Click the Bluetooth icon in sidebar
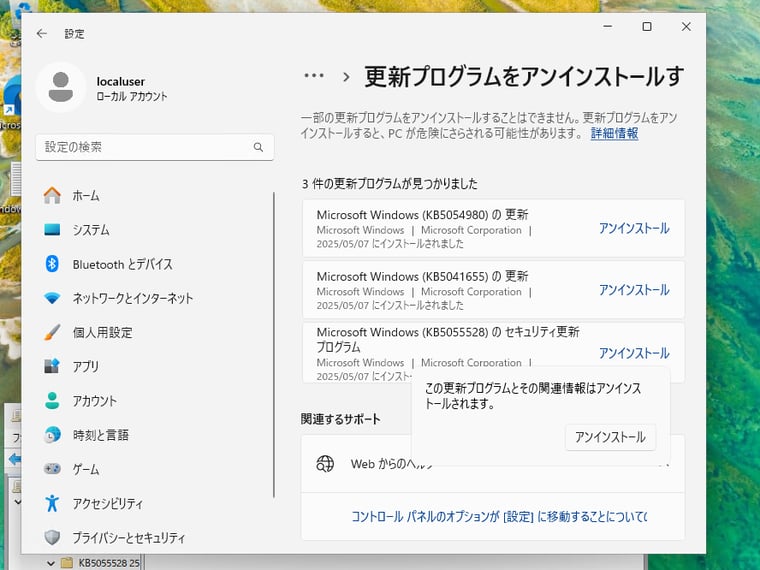760x570 pixels. click(52, 264)
